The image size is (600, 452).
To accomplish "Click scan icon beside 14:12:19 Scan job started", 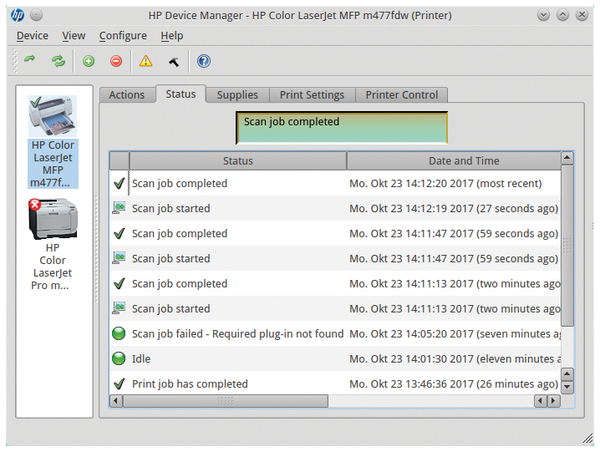I will tap(119, 208).
